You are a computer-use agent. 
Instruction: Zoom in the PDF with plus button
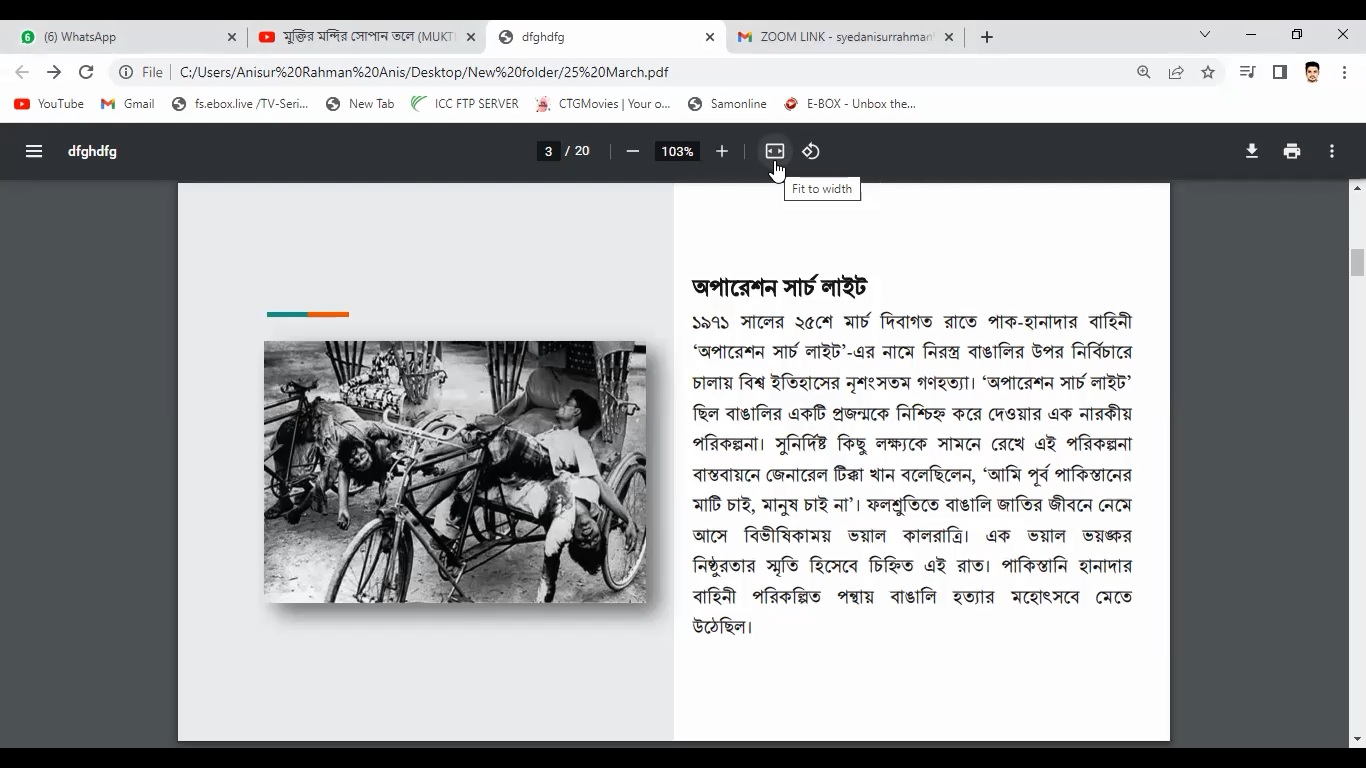coord(722,151)
